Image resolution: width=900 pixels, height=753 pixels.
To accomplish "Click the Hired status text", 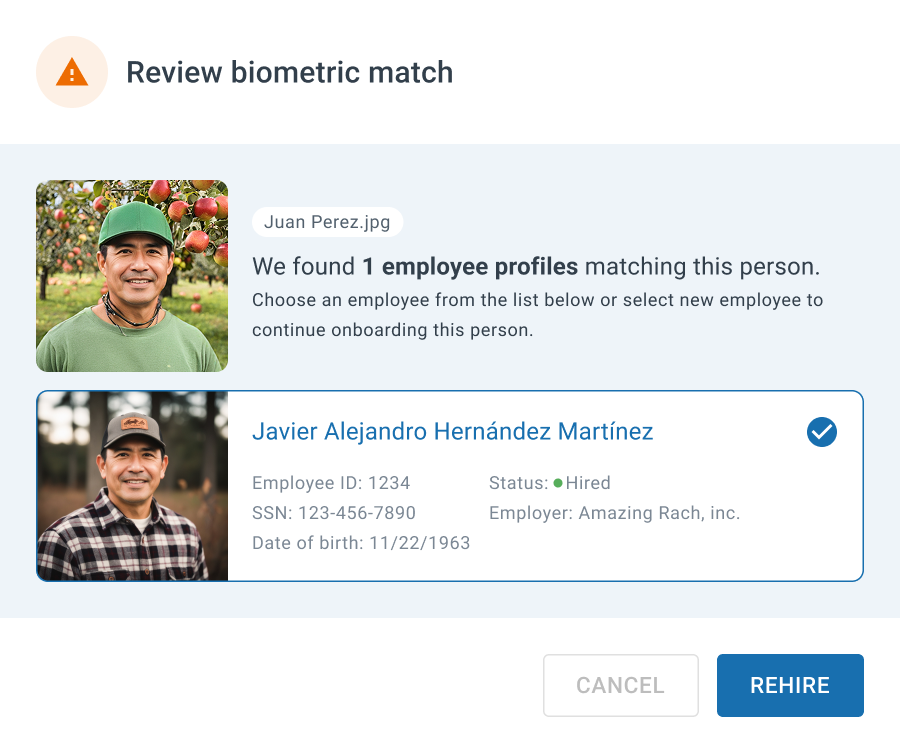I will (x=588, y=483).
